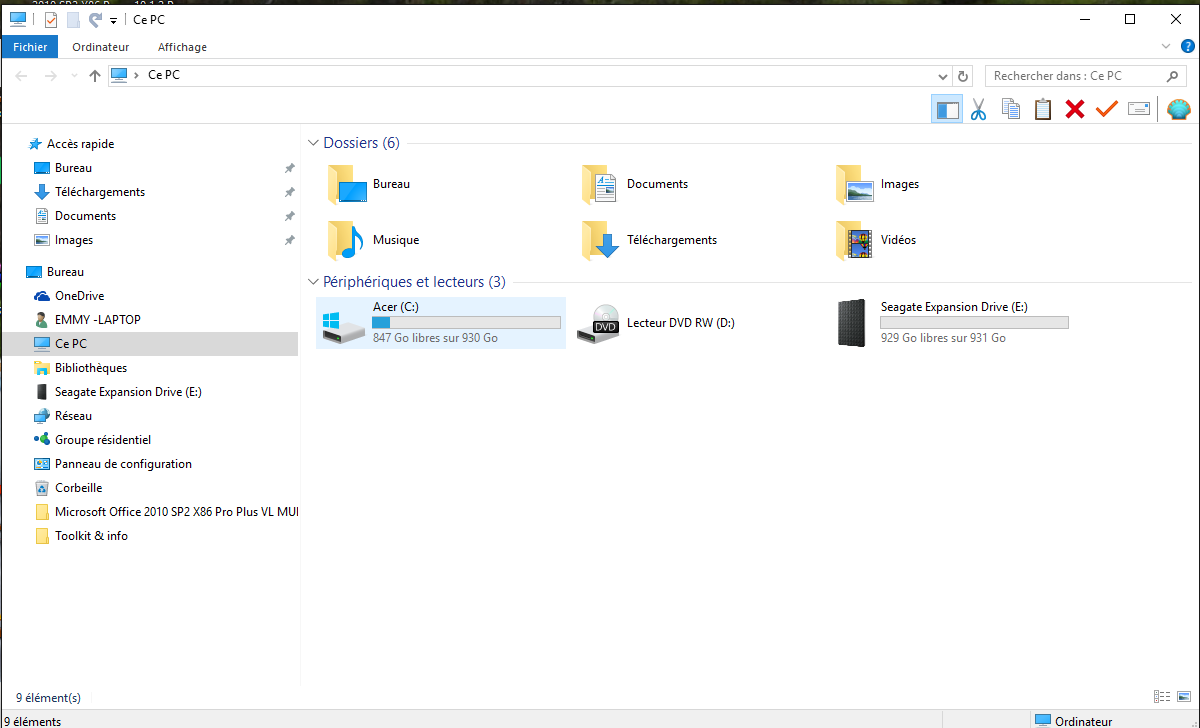Click the New folder icon in title bar

(73, 20)
